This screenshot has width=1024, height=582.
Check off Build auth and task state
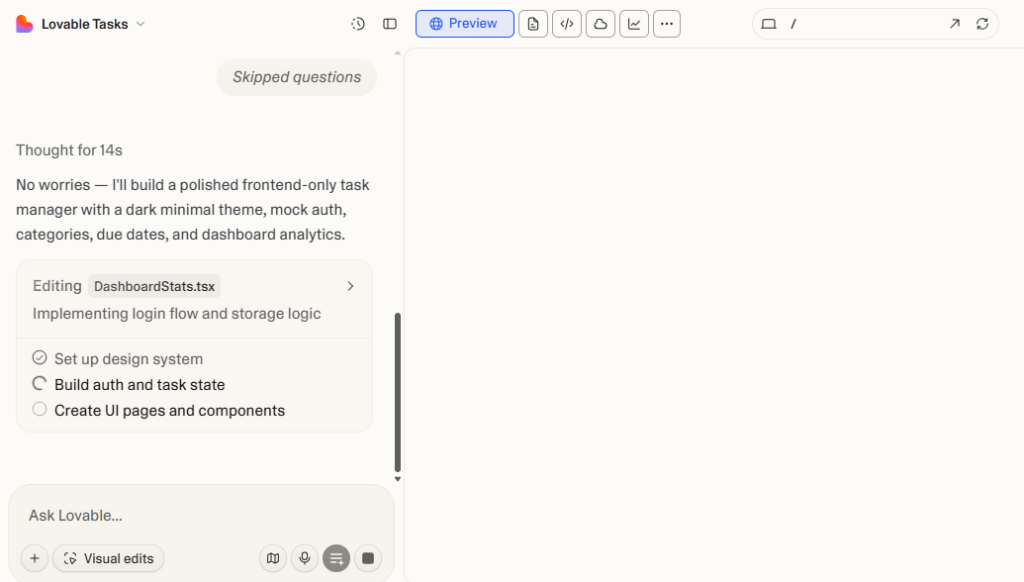tap(38, 384)
